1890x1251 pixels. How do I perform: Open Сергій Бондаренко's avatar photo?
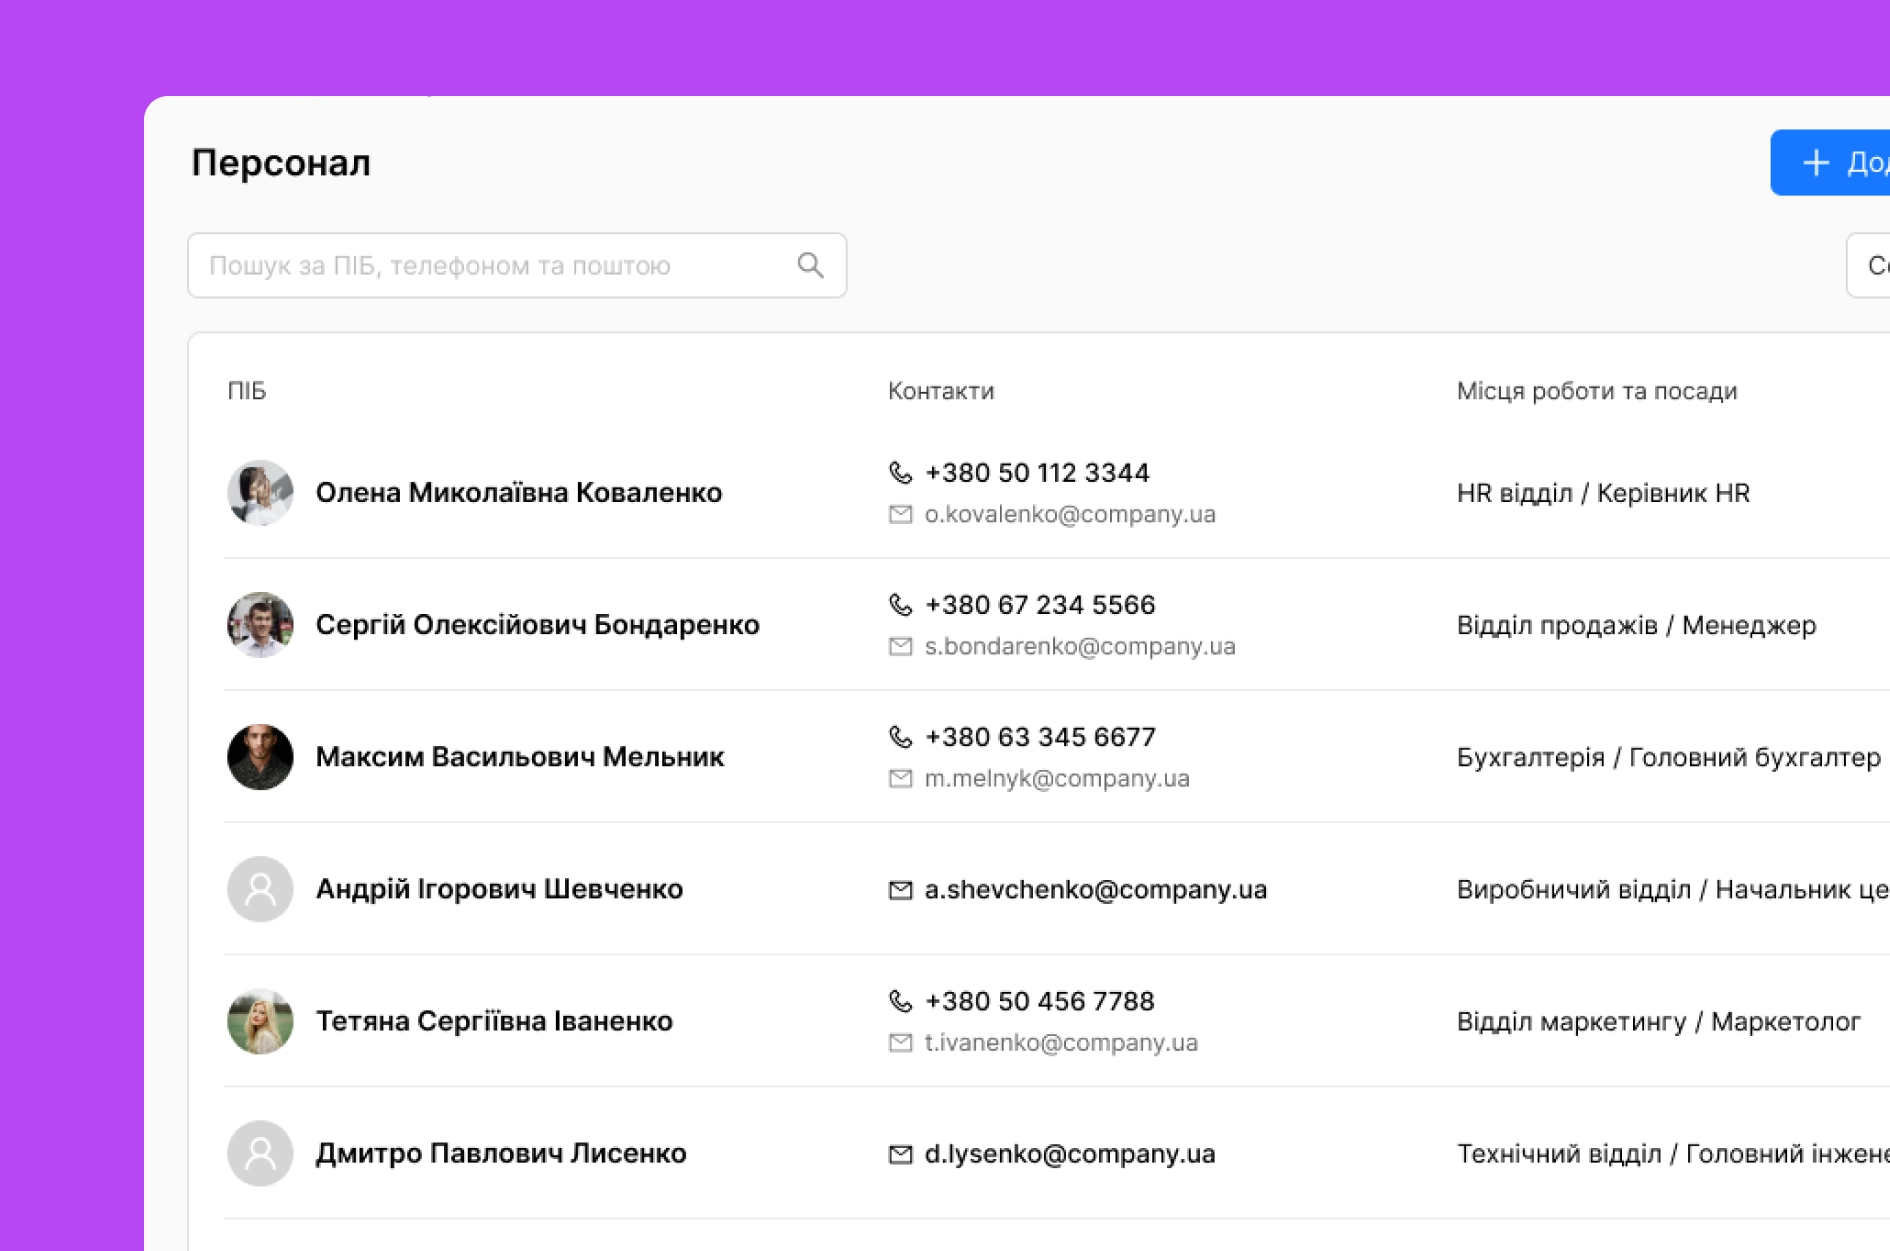point(260,625)
